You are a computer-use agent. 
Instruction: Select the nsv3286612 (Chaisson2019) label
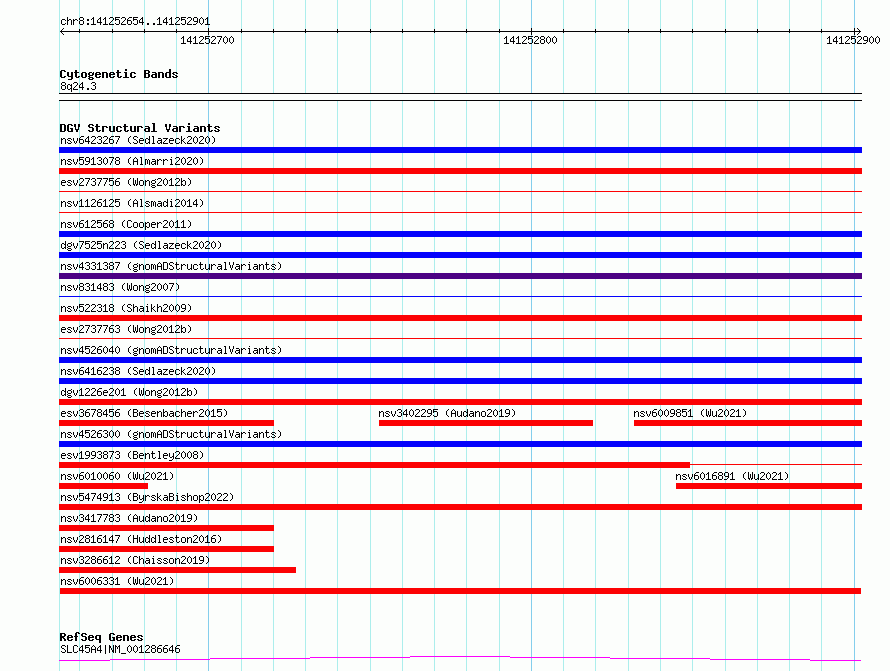(x=135, y=560)
